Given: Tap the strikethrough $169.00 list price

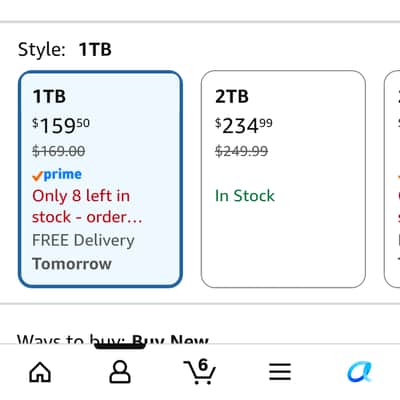Looking at the screenshot, I should [x=59, y=151].
